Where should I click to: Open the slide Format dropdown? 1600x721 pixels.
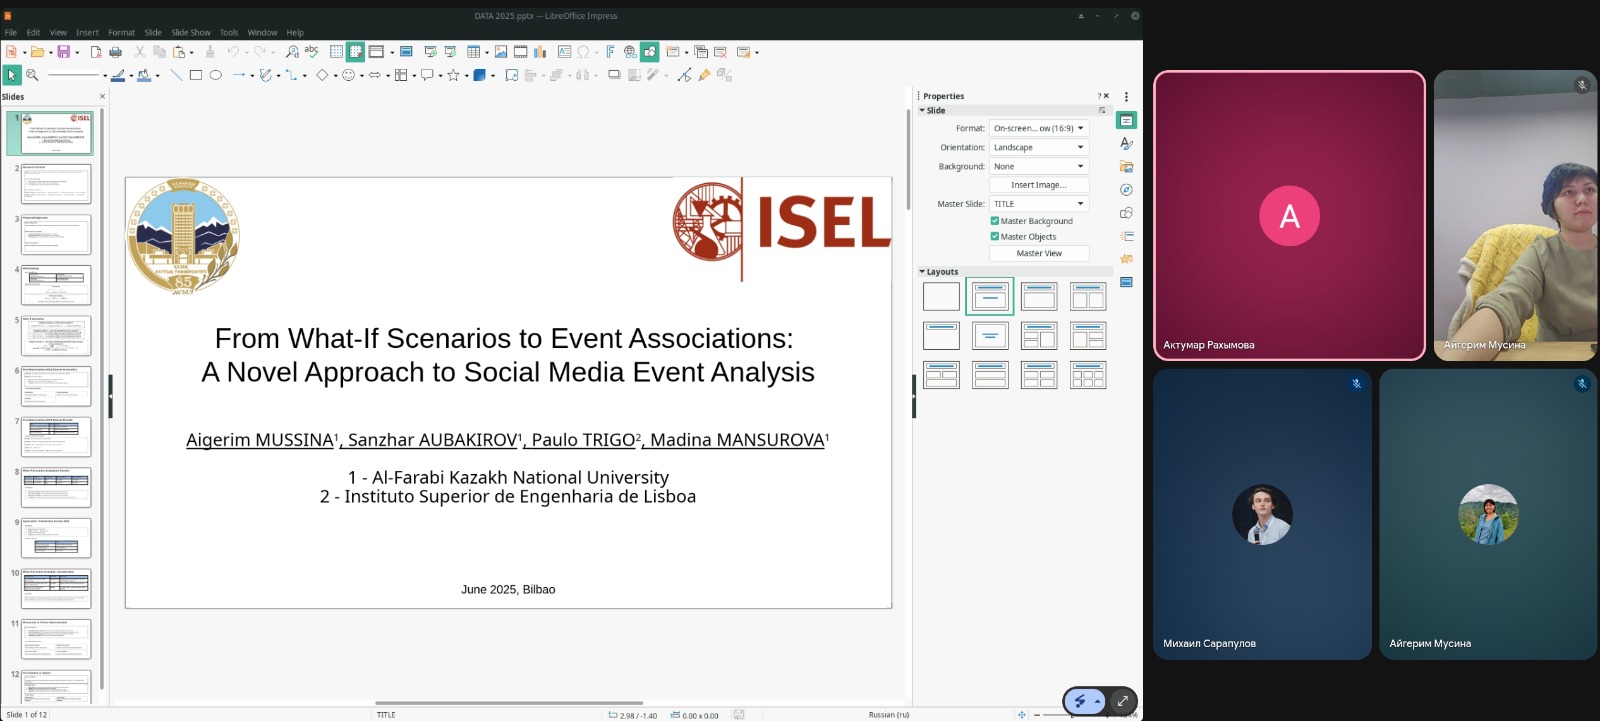tap(1038, 128)
